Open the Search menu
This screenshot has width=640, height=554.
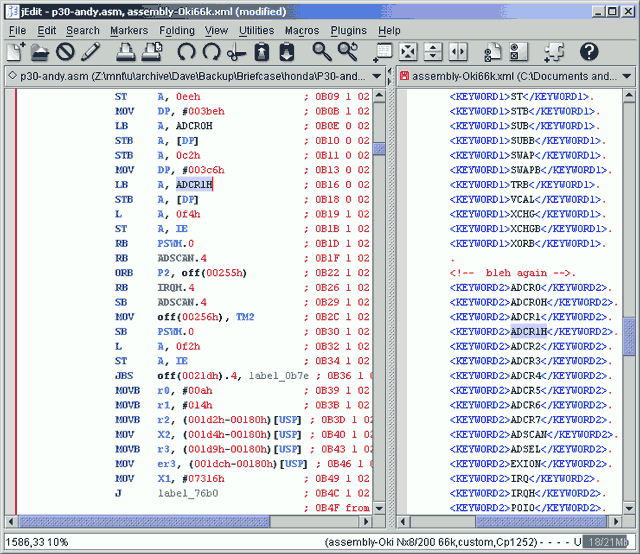point(83,31)
